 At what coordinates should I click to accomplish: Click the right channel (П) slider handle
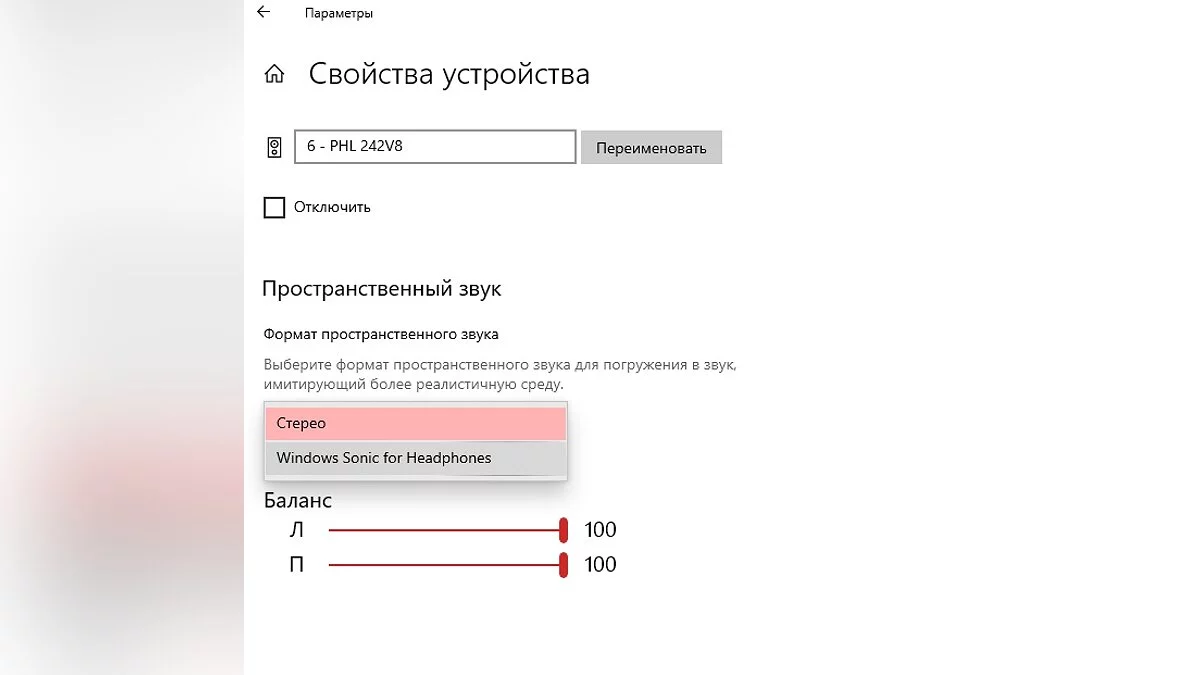pyautogui.click(x=564, y=565)
